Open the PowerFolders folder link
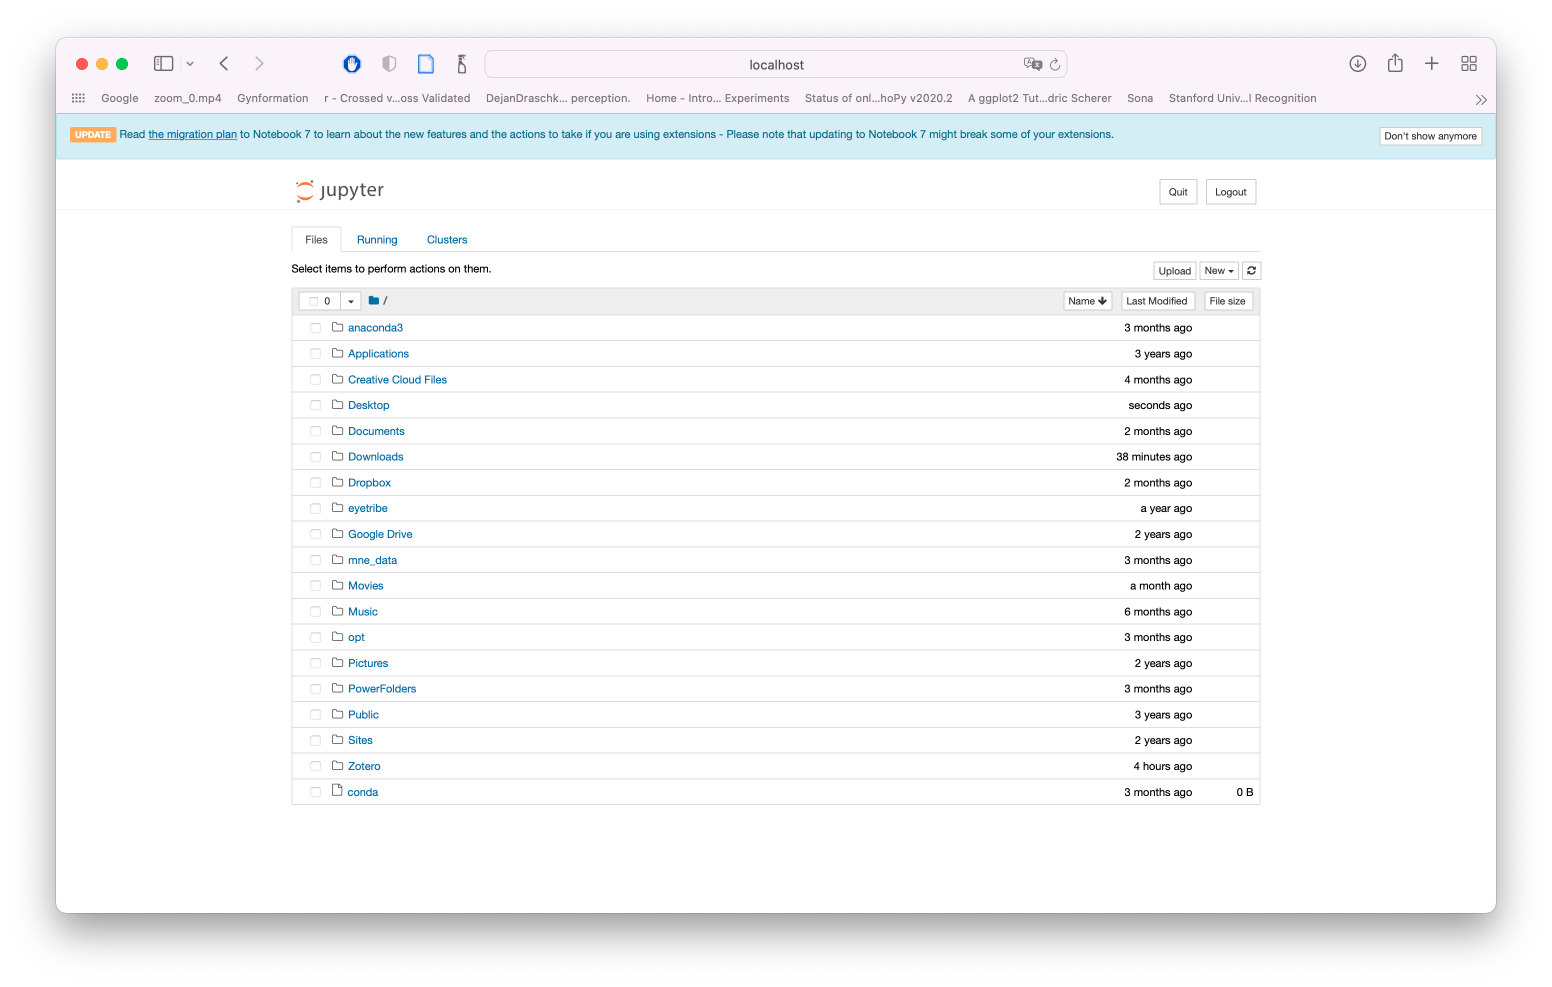This screenshot has width=1552, height=987. 382,689
